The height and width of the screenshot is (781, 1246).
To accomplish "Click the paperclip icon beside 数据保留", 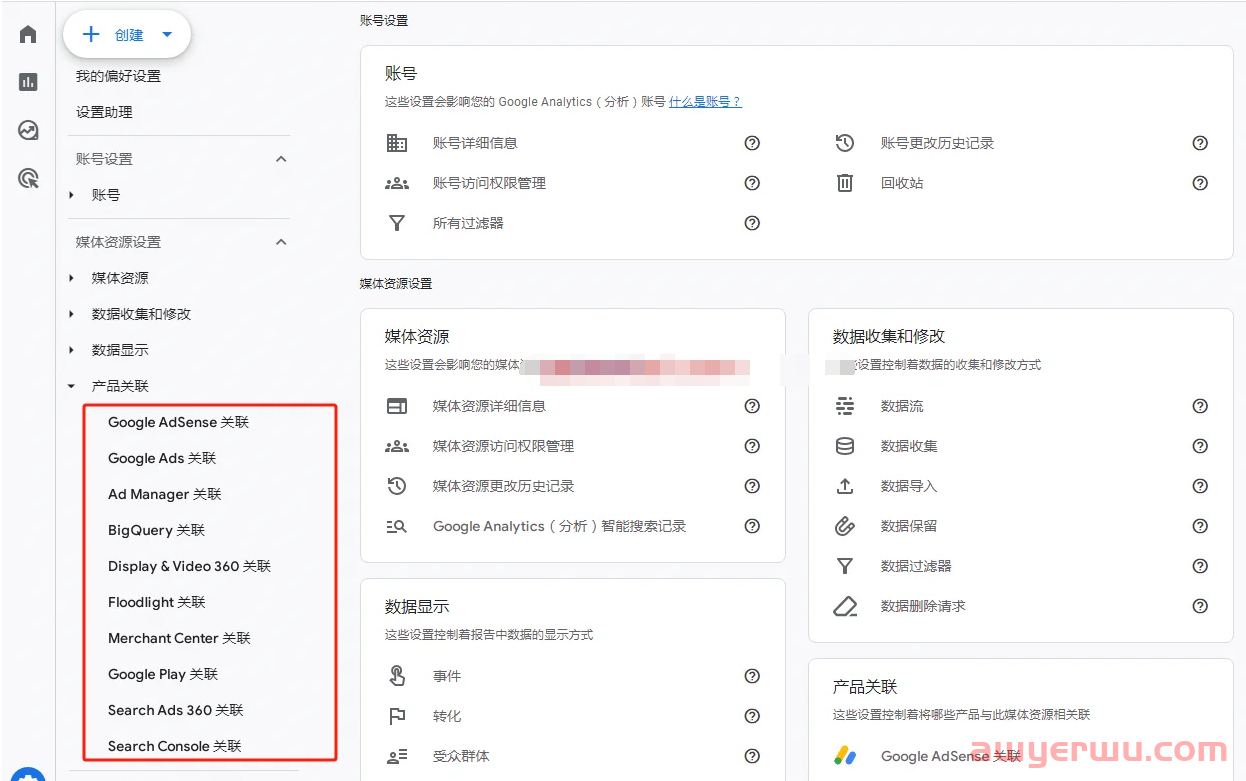I will pos(845,526).
